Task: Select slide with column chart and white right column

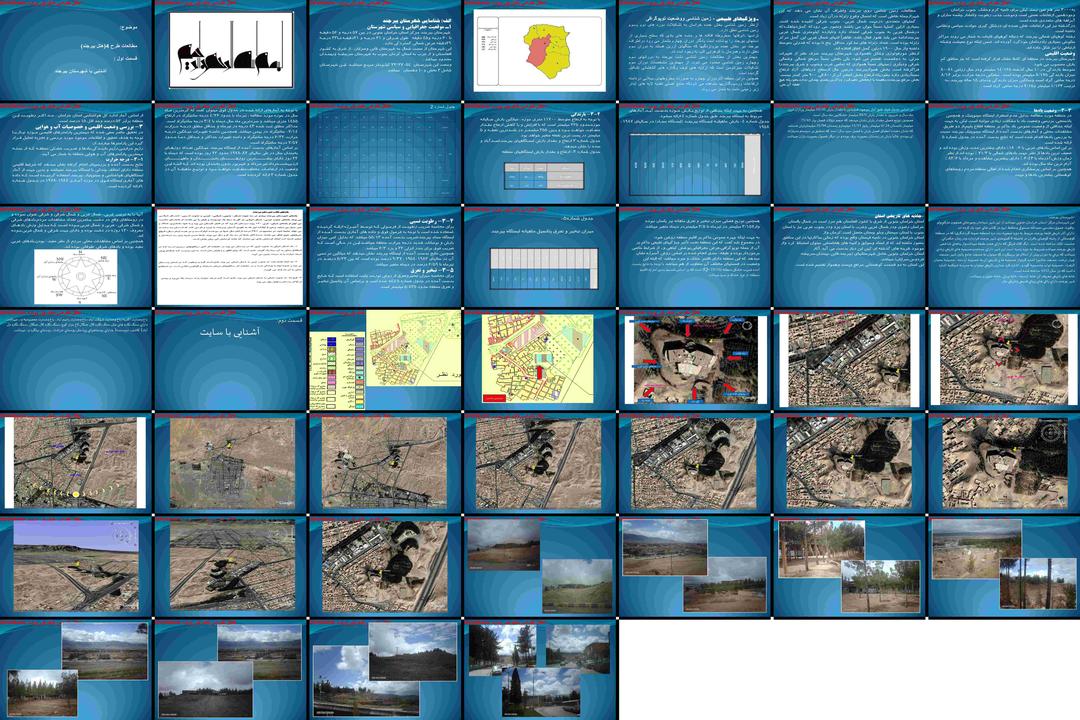Action: point(695,154)
